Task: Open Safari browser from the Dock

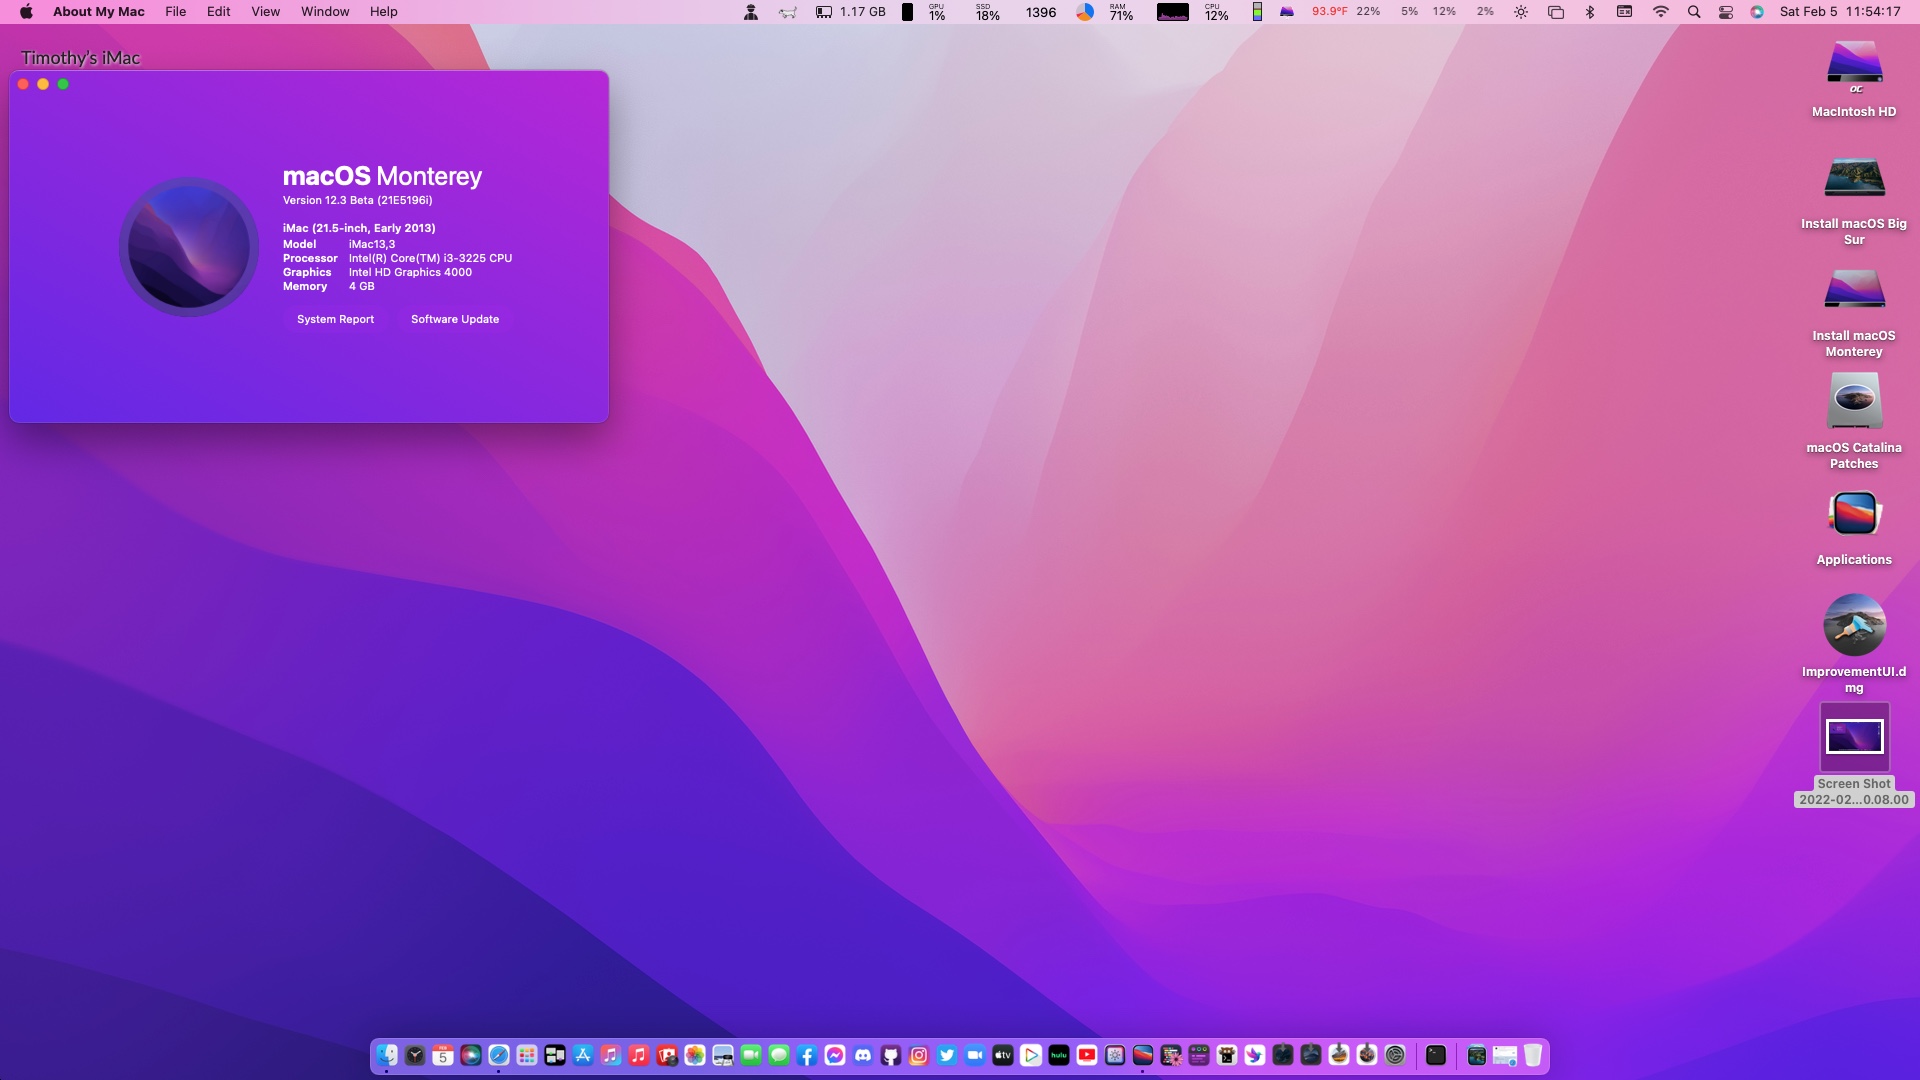Action: click(x=499, y=1055)
